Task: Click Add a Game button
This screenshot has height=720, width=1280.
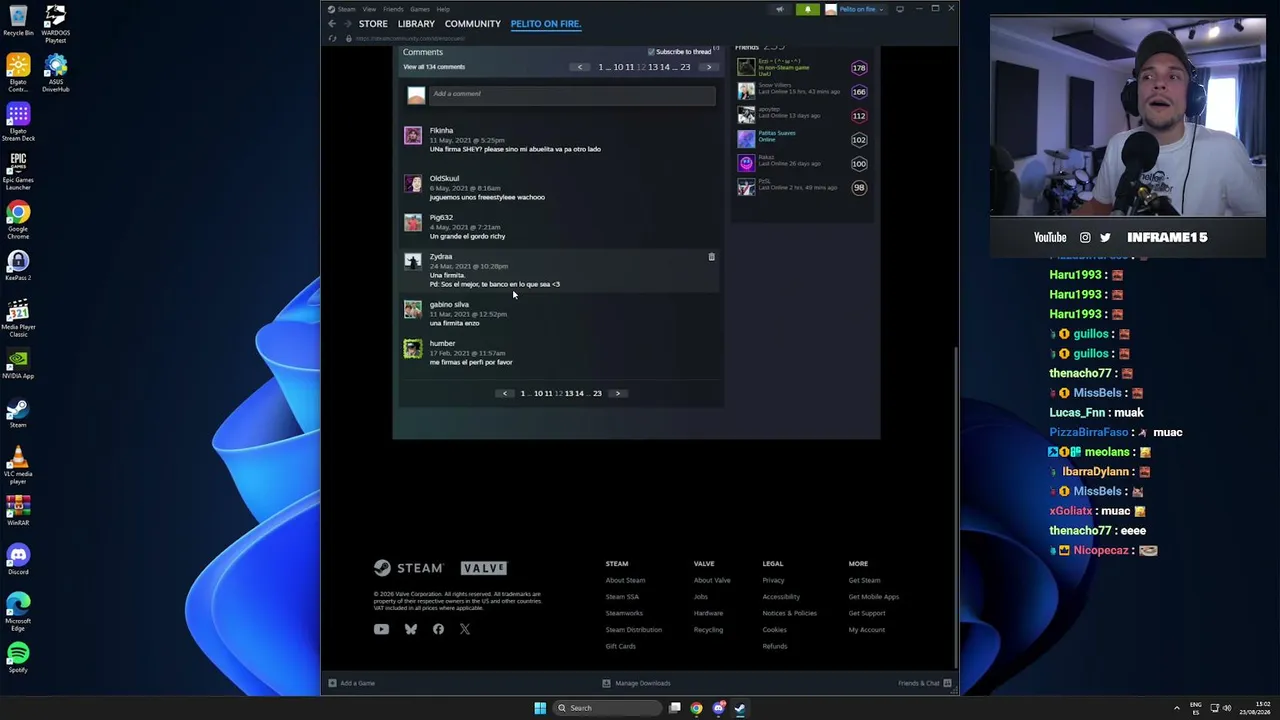Action: (x=351, y=683)
